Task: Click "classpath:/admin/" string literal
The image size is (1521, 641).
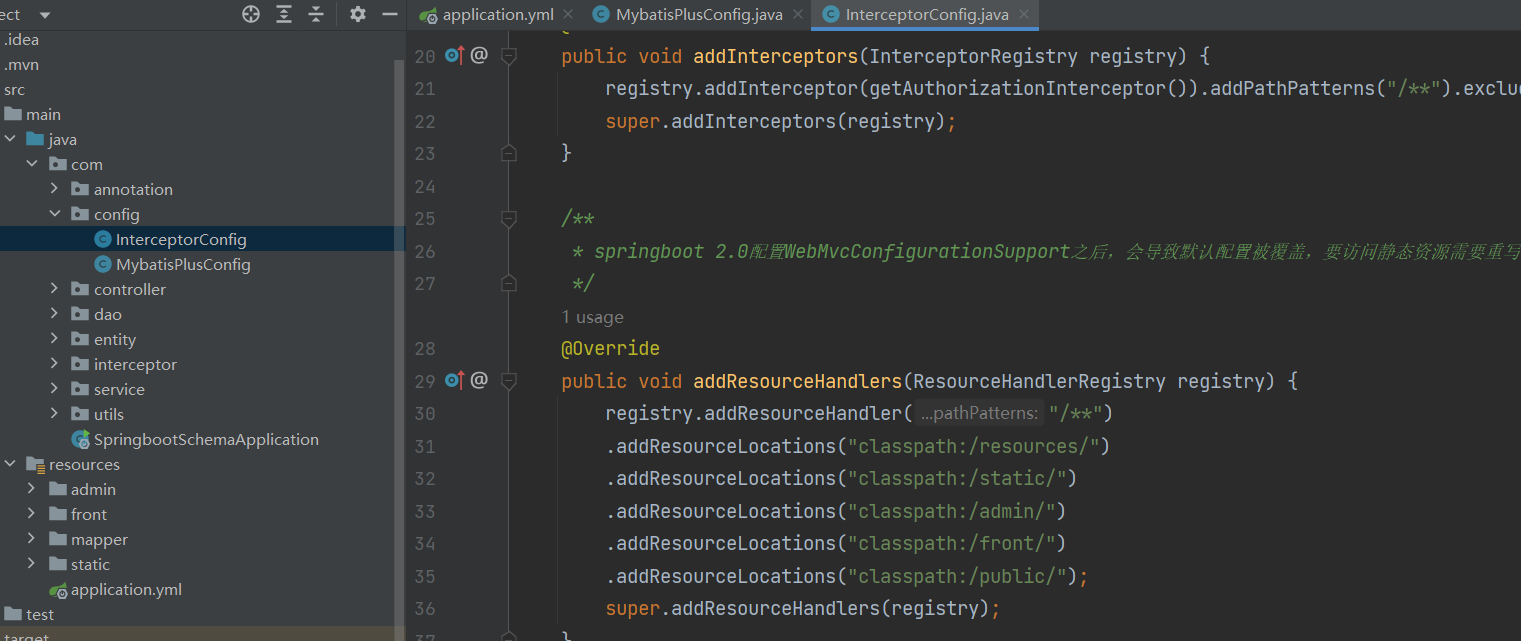Action: pyautogui.click(x=951, y=511)
